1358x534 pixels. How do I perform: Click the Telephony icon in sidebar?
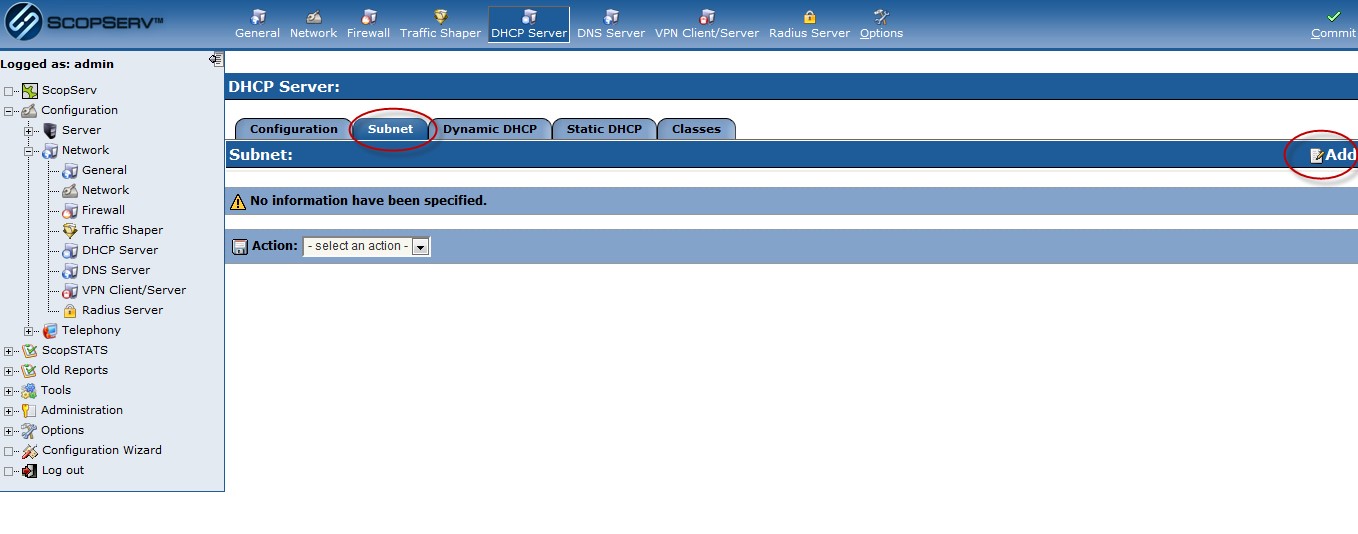tap(50, 330)
